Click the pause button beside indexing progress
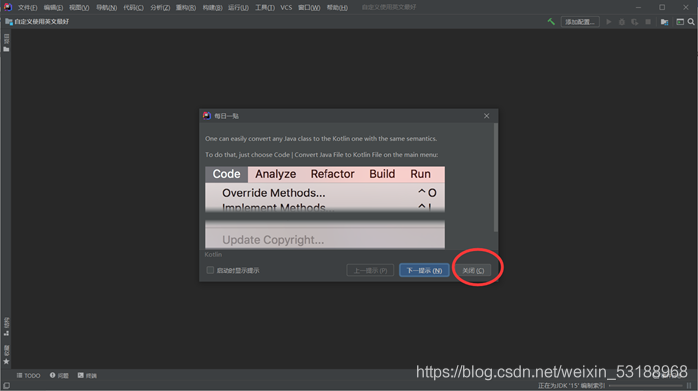This screenshot has width=698, height=391. 689,386
